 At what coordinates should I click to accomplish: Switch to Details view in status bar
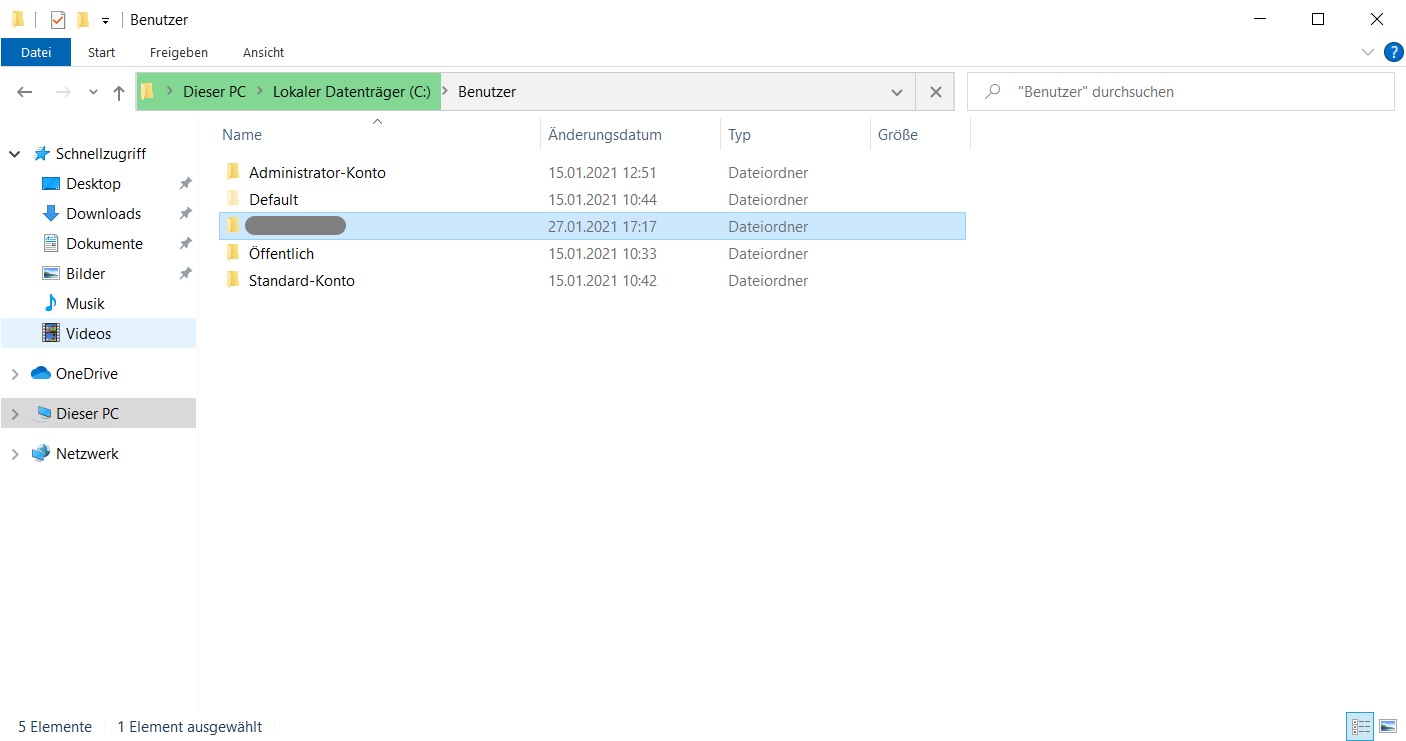coord(1360,726)
